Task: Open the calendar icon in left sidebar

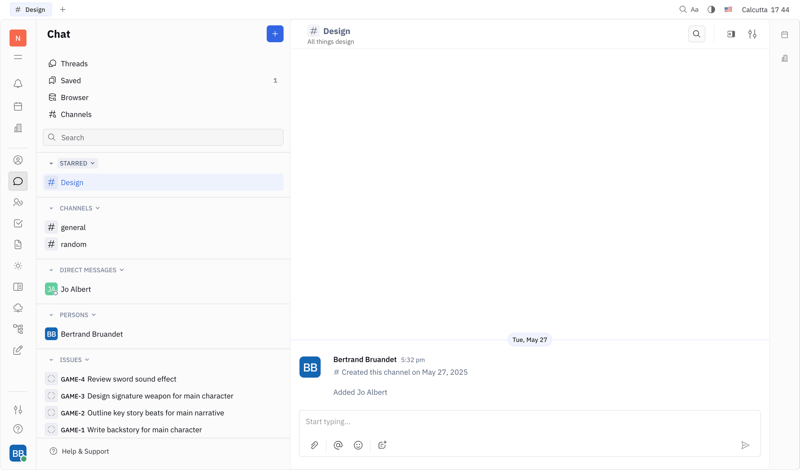Action: pyautogui.click(x=18, y=106)
